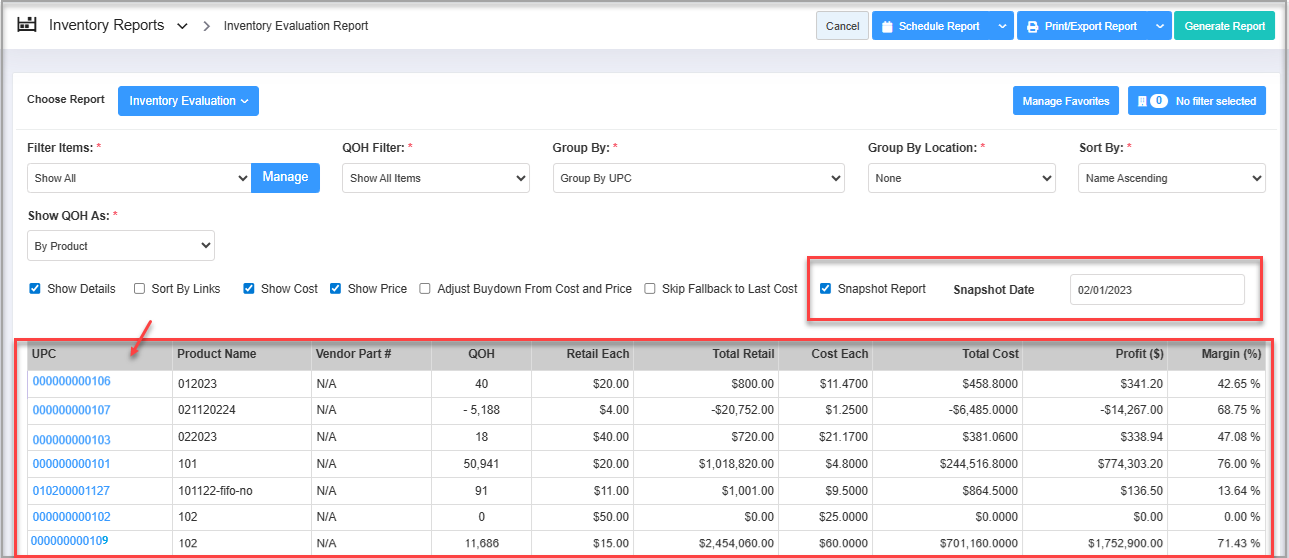The height and width of the screenshot is (558, 1289).
Task: Toggle the Show Details checkbox
Action: (x=35, y=289)
